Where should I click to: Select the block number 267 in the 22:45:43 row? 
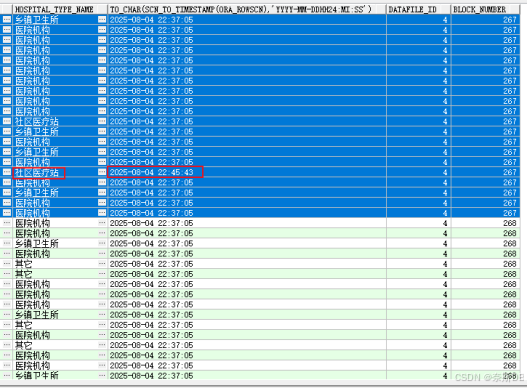pos(485,172)
